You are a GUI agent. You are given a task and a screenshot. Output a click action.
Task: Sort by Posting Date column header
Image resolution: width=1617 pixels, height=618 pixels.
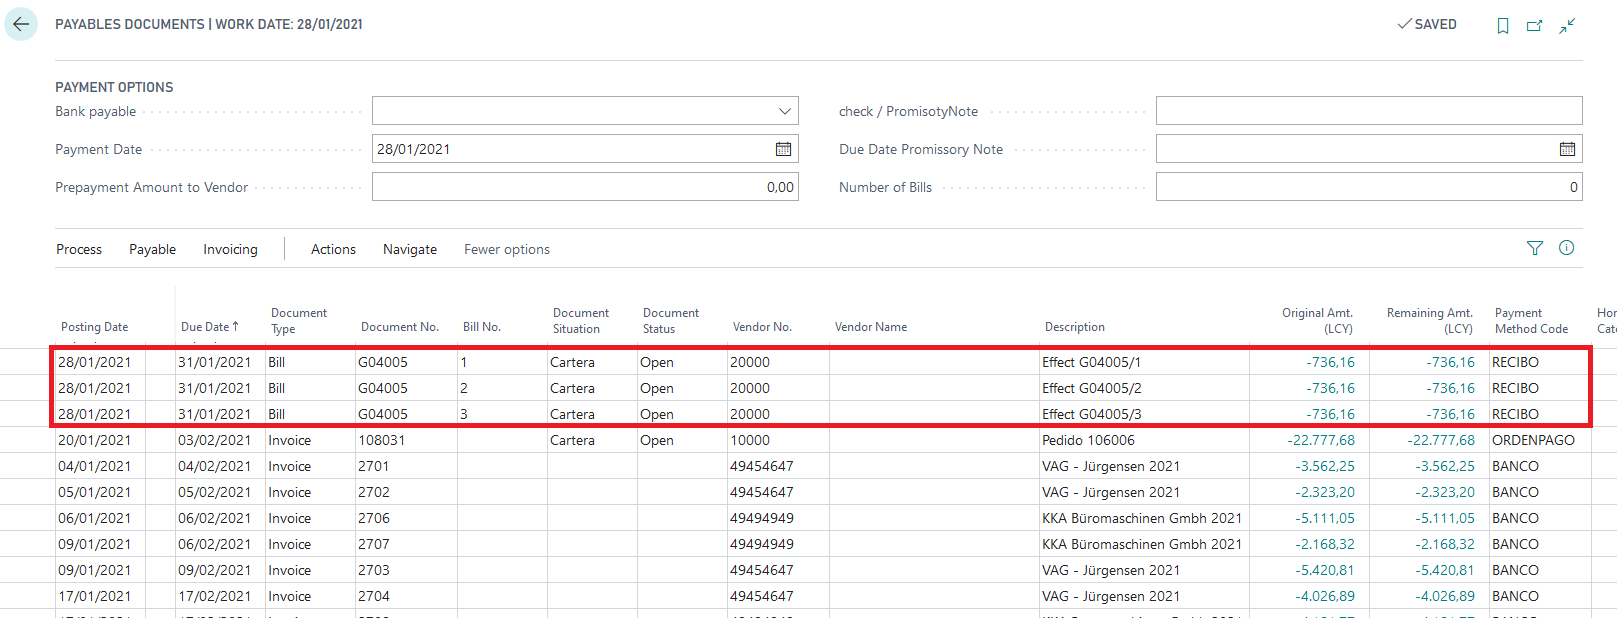[x=95, y=327]
